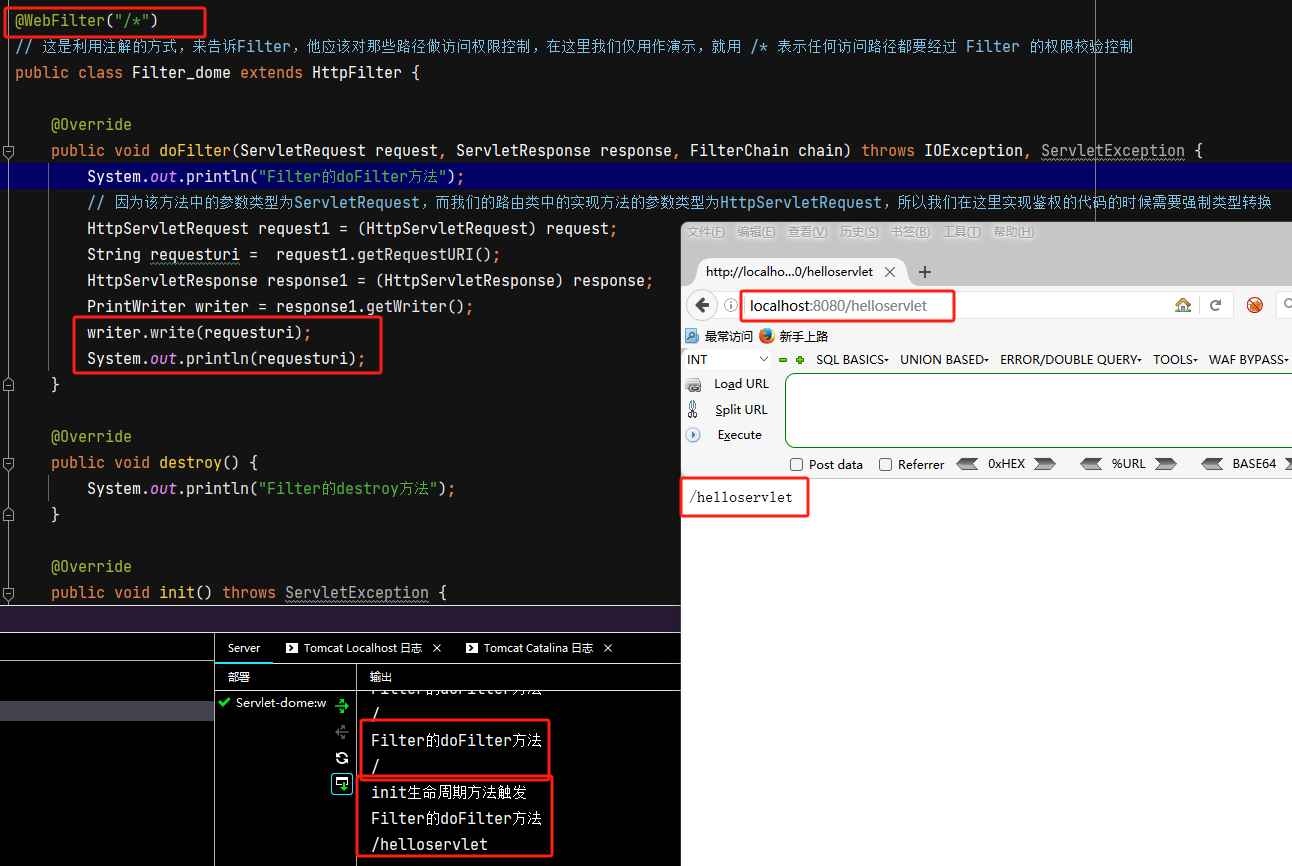1292x866 pixels.
Task: Open the 编辑(E) browser menu
Action: click(756, 232)
